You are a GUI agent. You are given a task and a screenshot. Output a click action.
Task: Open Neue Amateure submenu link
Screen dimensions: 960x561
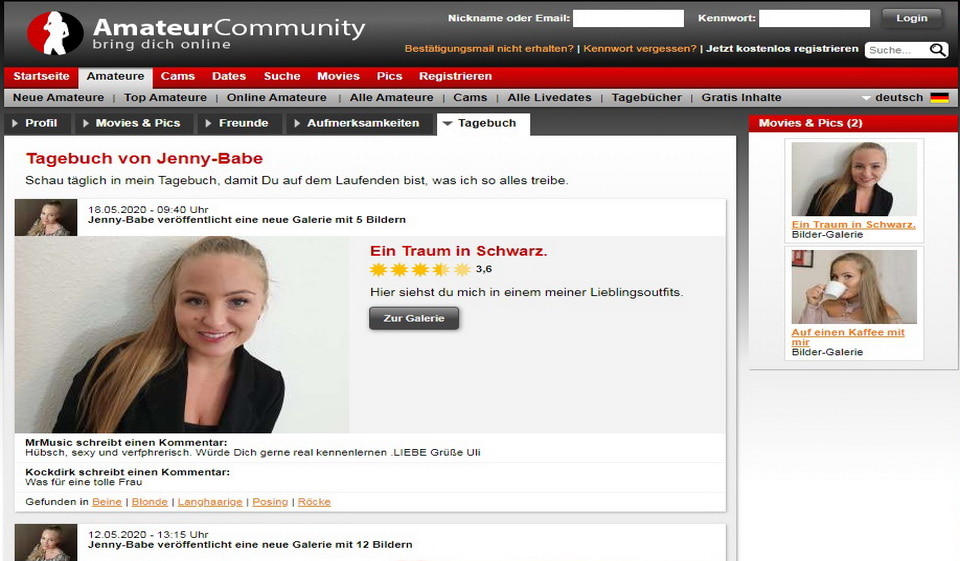58,97
